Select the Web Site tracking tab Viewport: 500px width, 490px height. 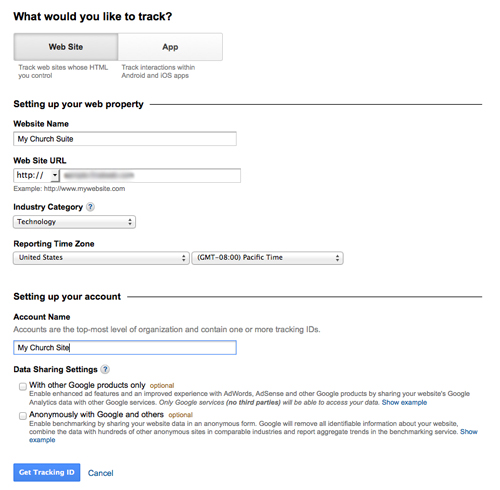pos(66,47)
